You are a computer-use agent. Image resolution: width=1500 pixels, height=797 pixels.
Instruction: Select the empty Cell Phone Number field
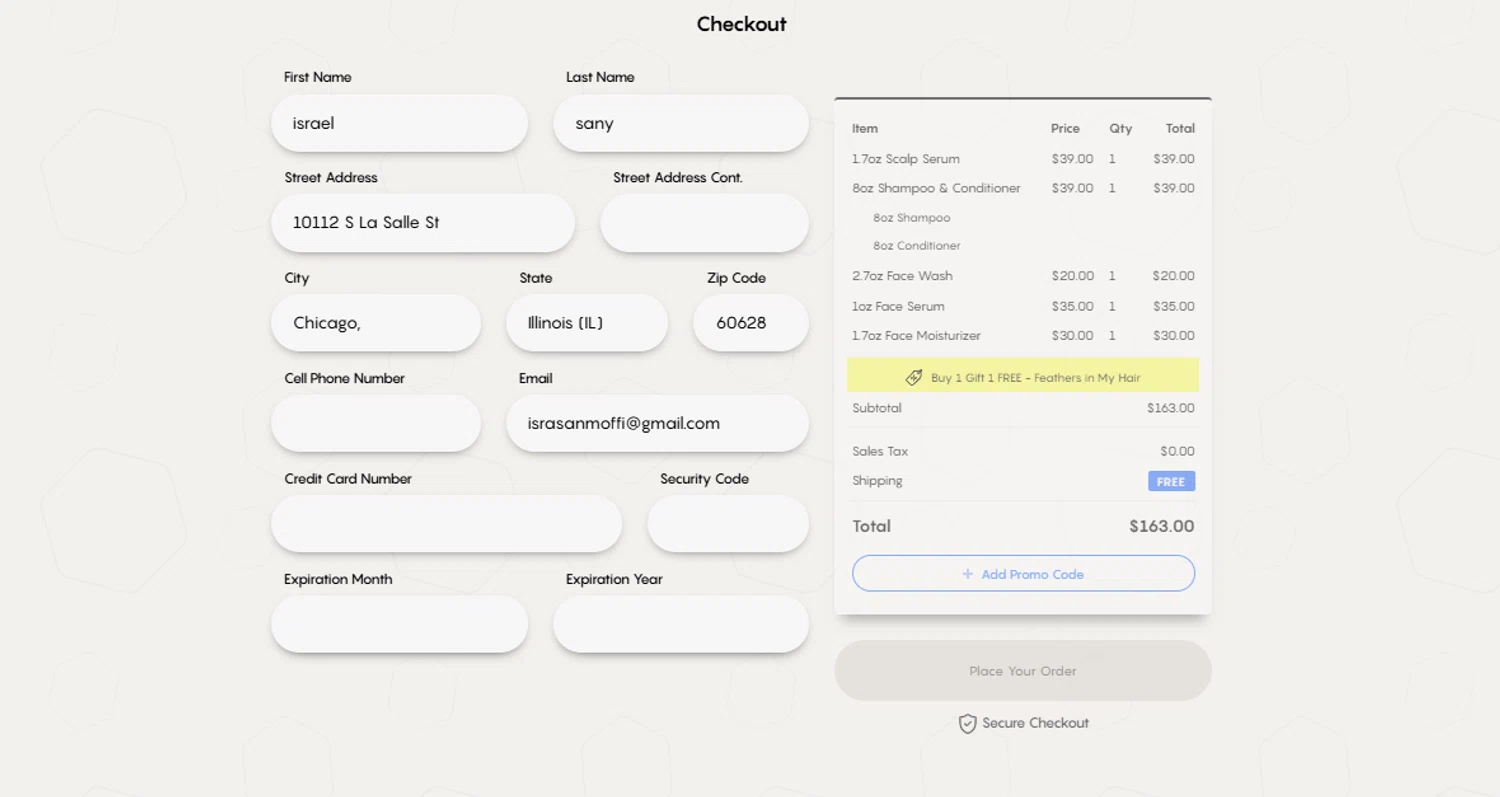376,423
